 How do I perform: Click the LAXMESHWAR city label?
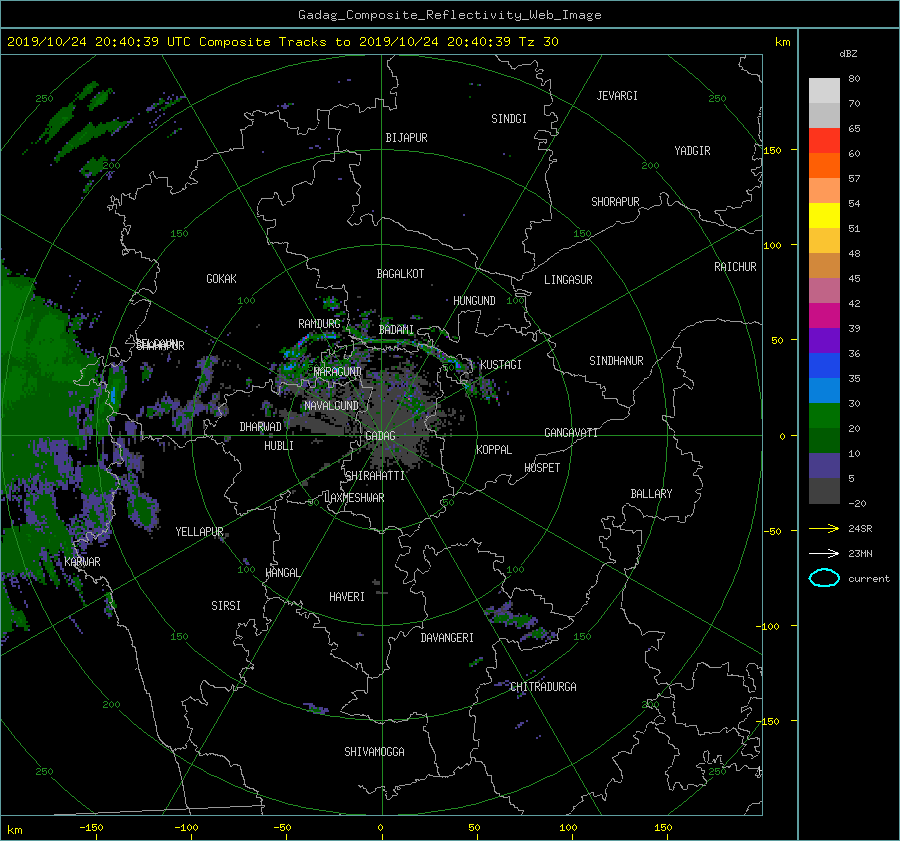pyautogui.click(x=354, y=498)
